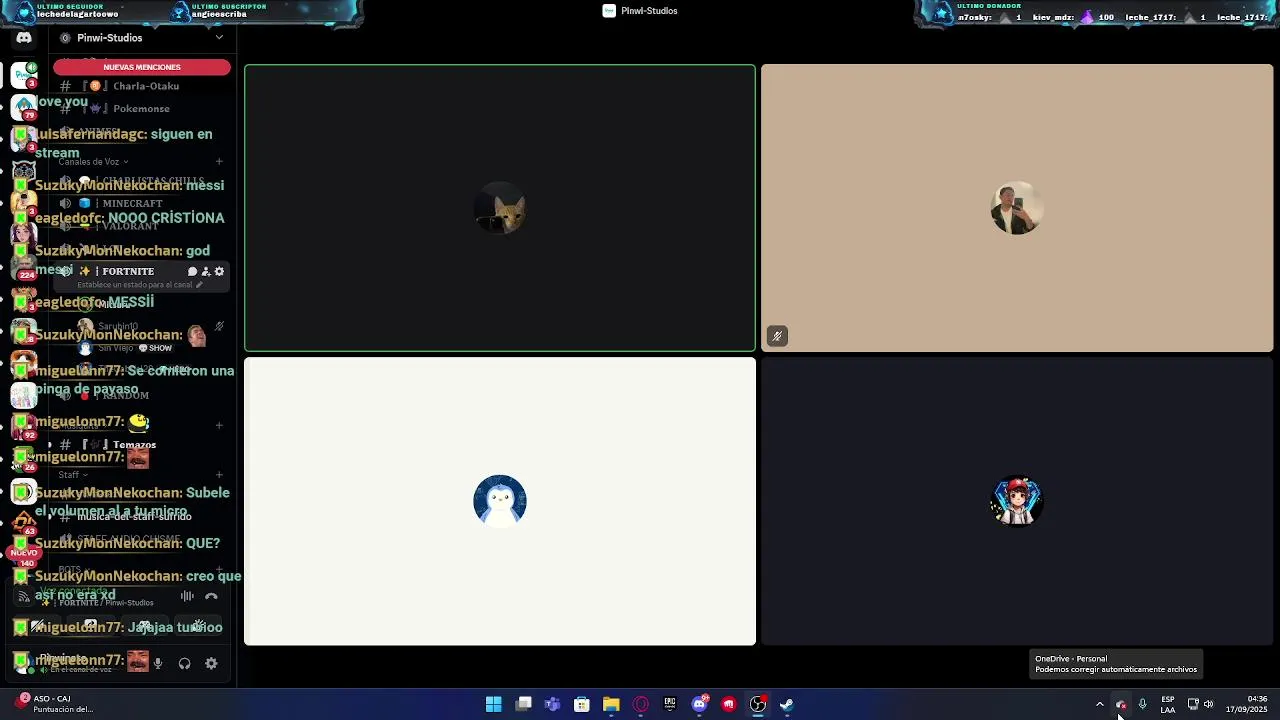Open Discord user settings gear
This screenshot has width=1280, height=720.
(211, 663)
